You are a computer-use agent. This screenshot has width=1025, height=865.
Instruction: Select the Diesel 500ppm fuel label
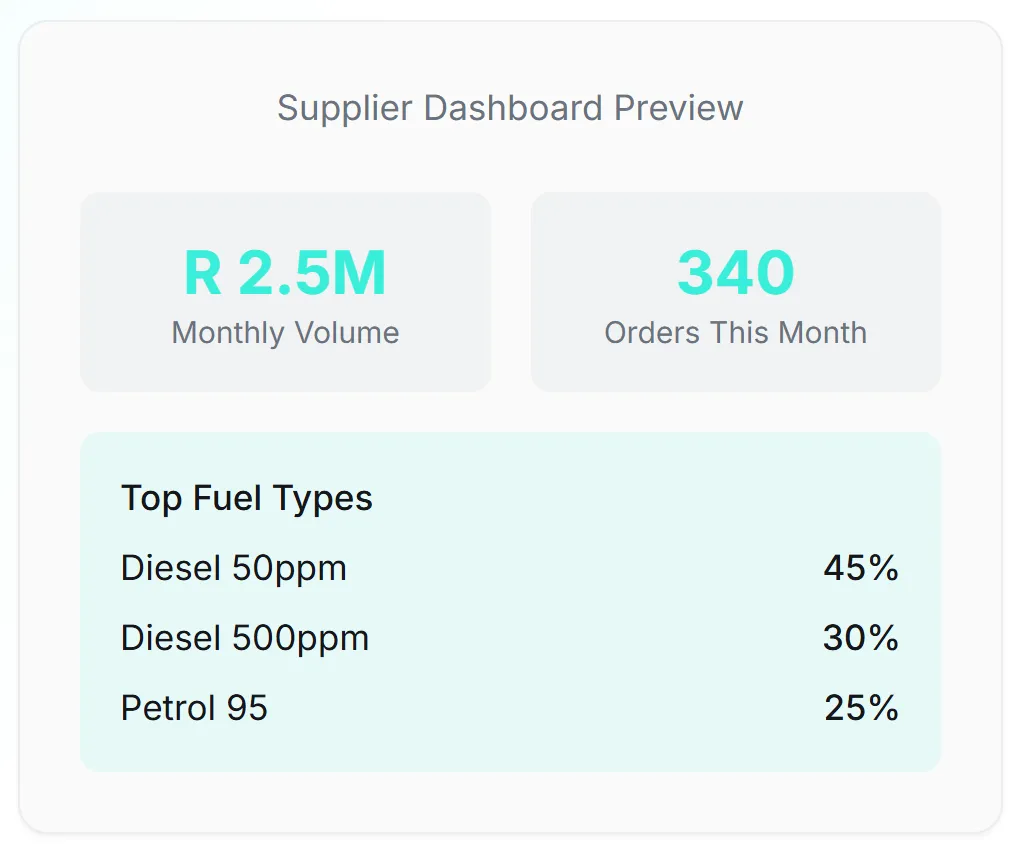pyautogui.click(x=244, y=638)
